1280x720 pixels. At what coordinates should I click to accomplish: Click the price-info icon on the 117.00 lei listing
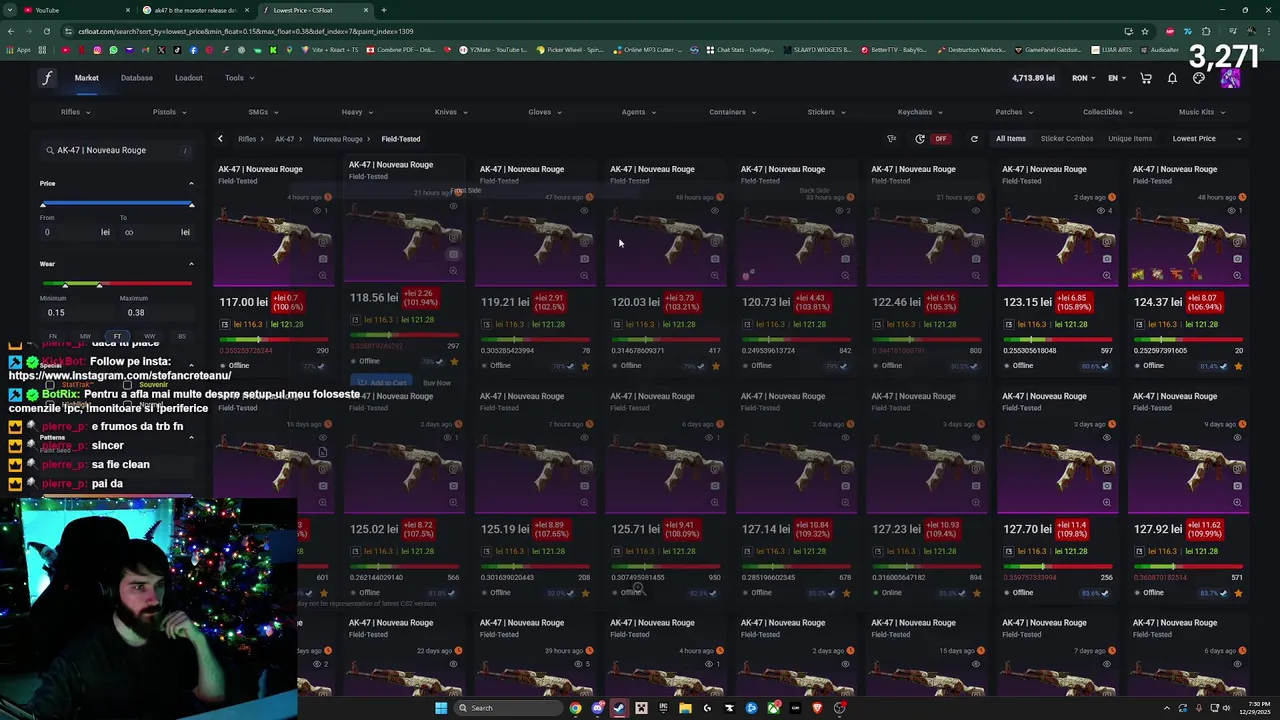point(226,324)
